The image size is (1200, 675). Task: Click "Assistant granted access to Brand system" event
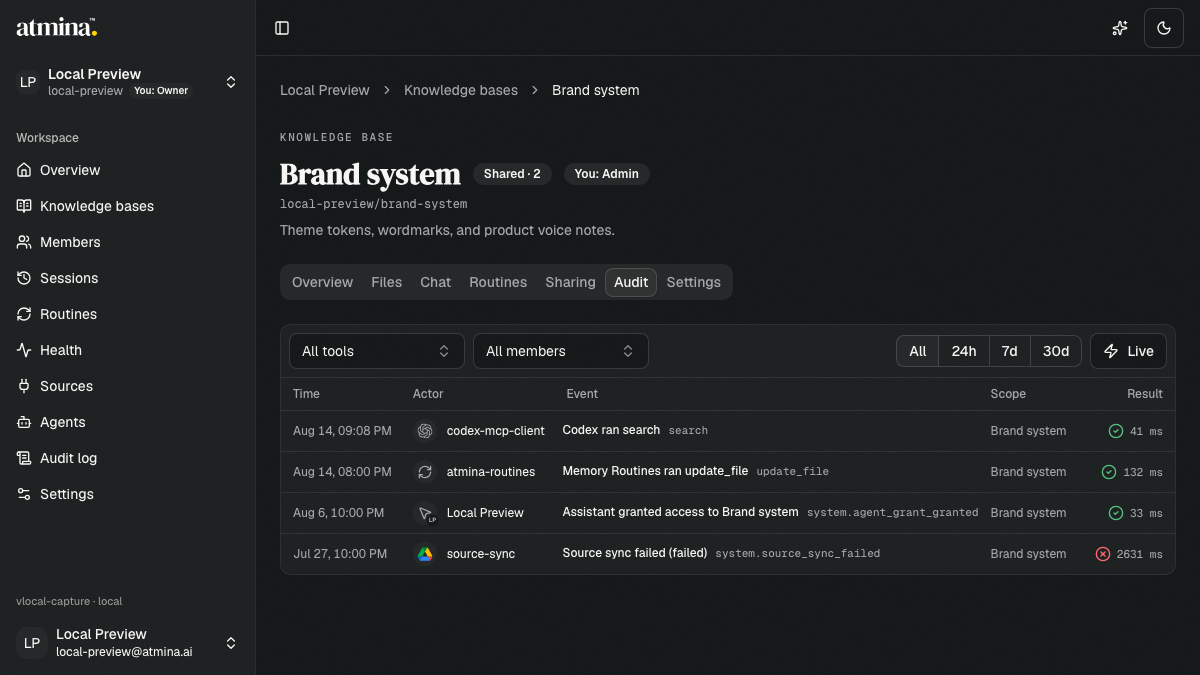680,512
